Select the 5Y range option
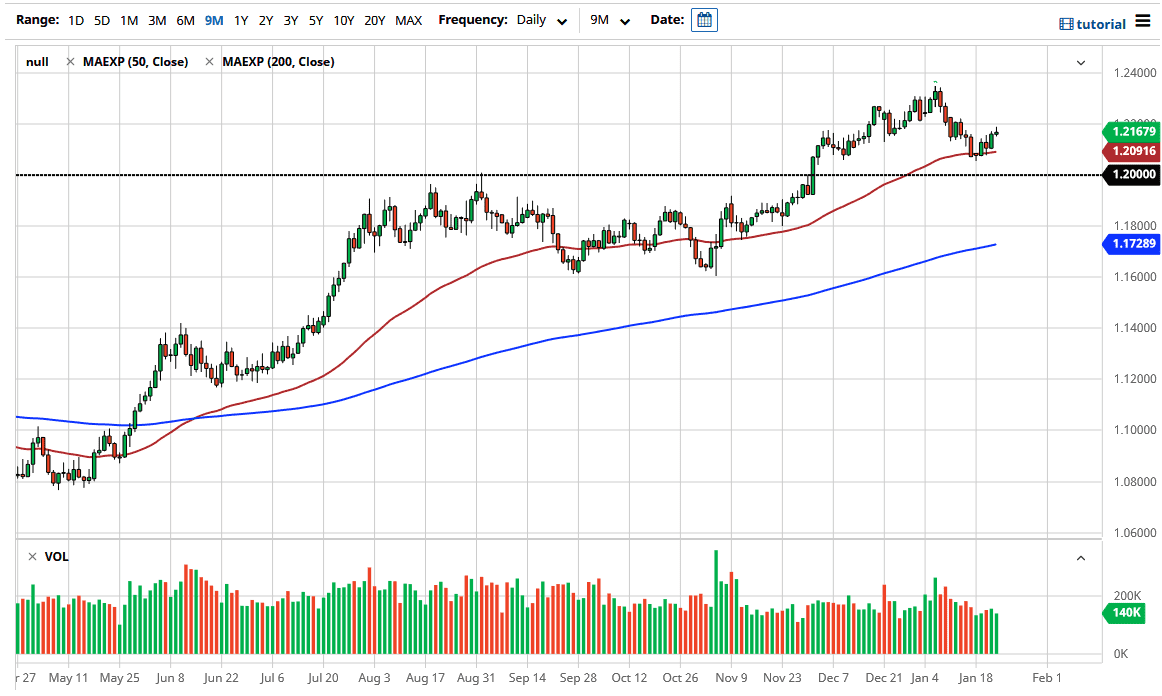This screenshot has width=1162, height=696. coord(316,19)
